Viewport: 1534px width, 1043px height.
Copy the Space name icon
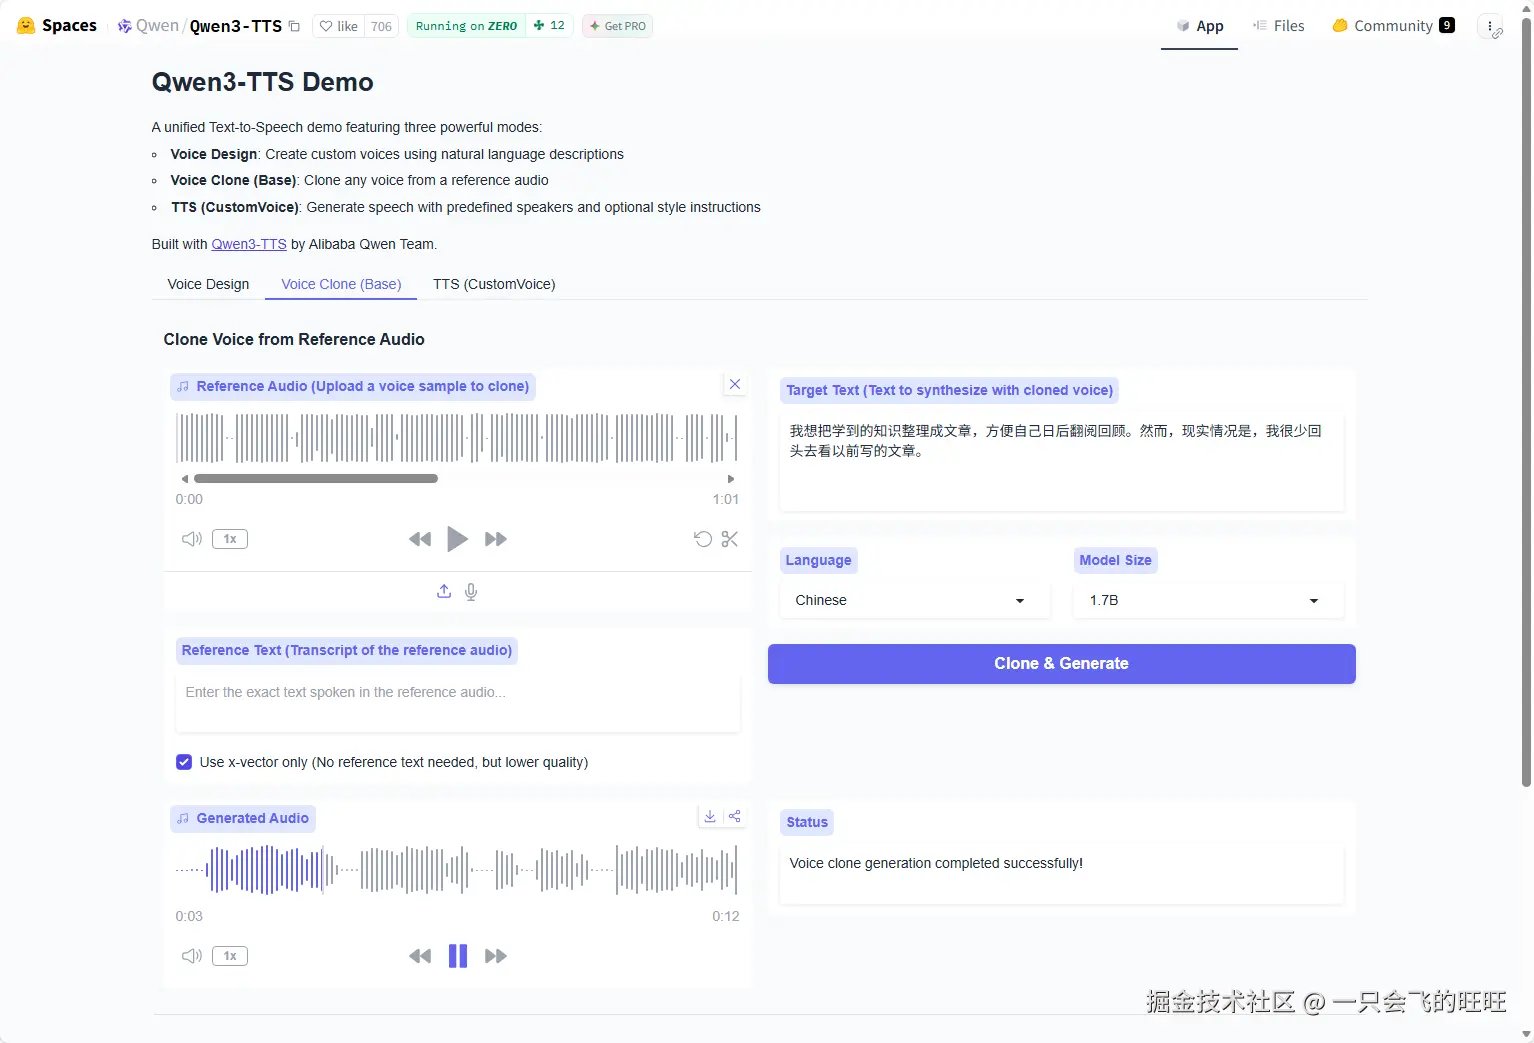pyautogui.click(x=294, y=26)
